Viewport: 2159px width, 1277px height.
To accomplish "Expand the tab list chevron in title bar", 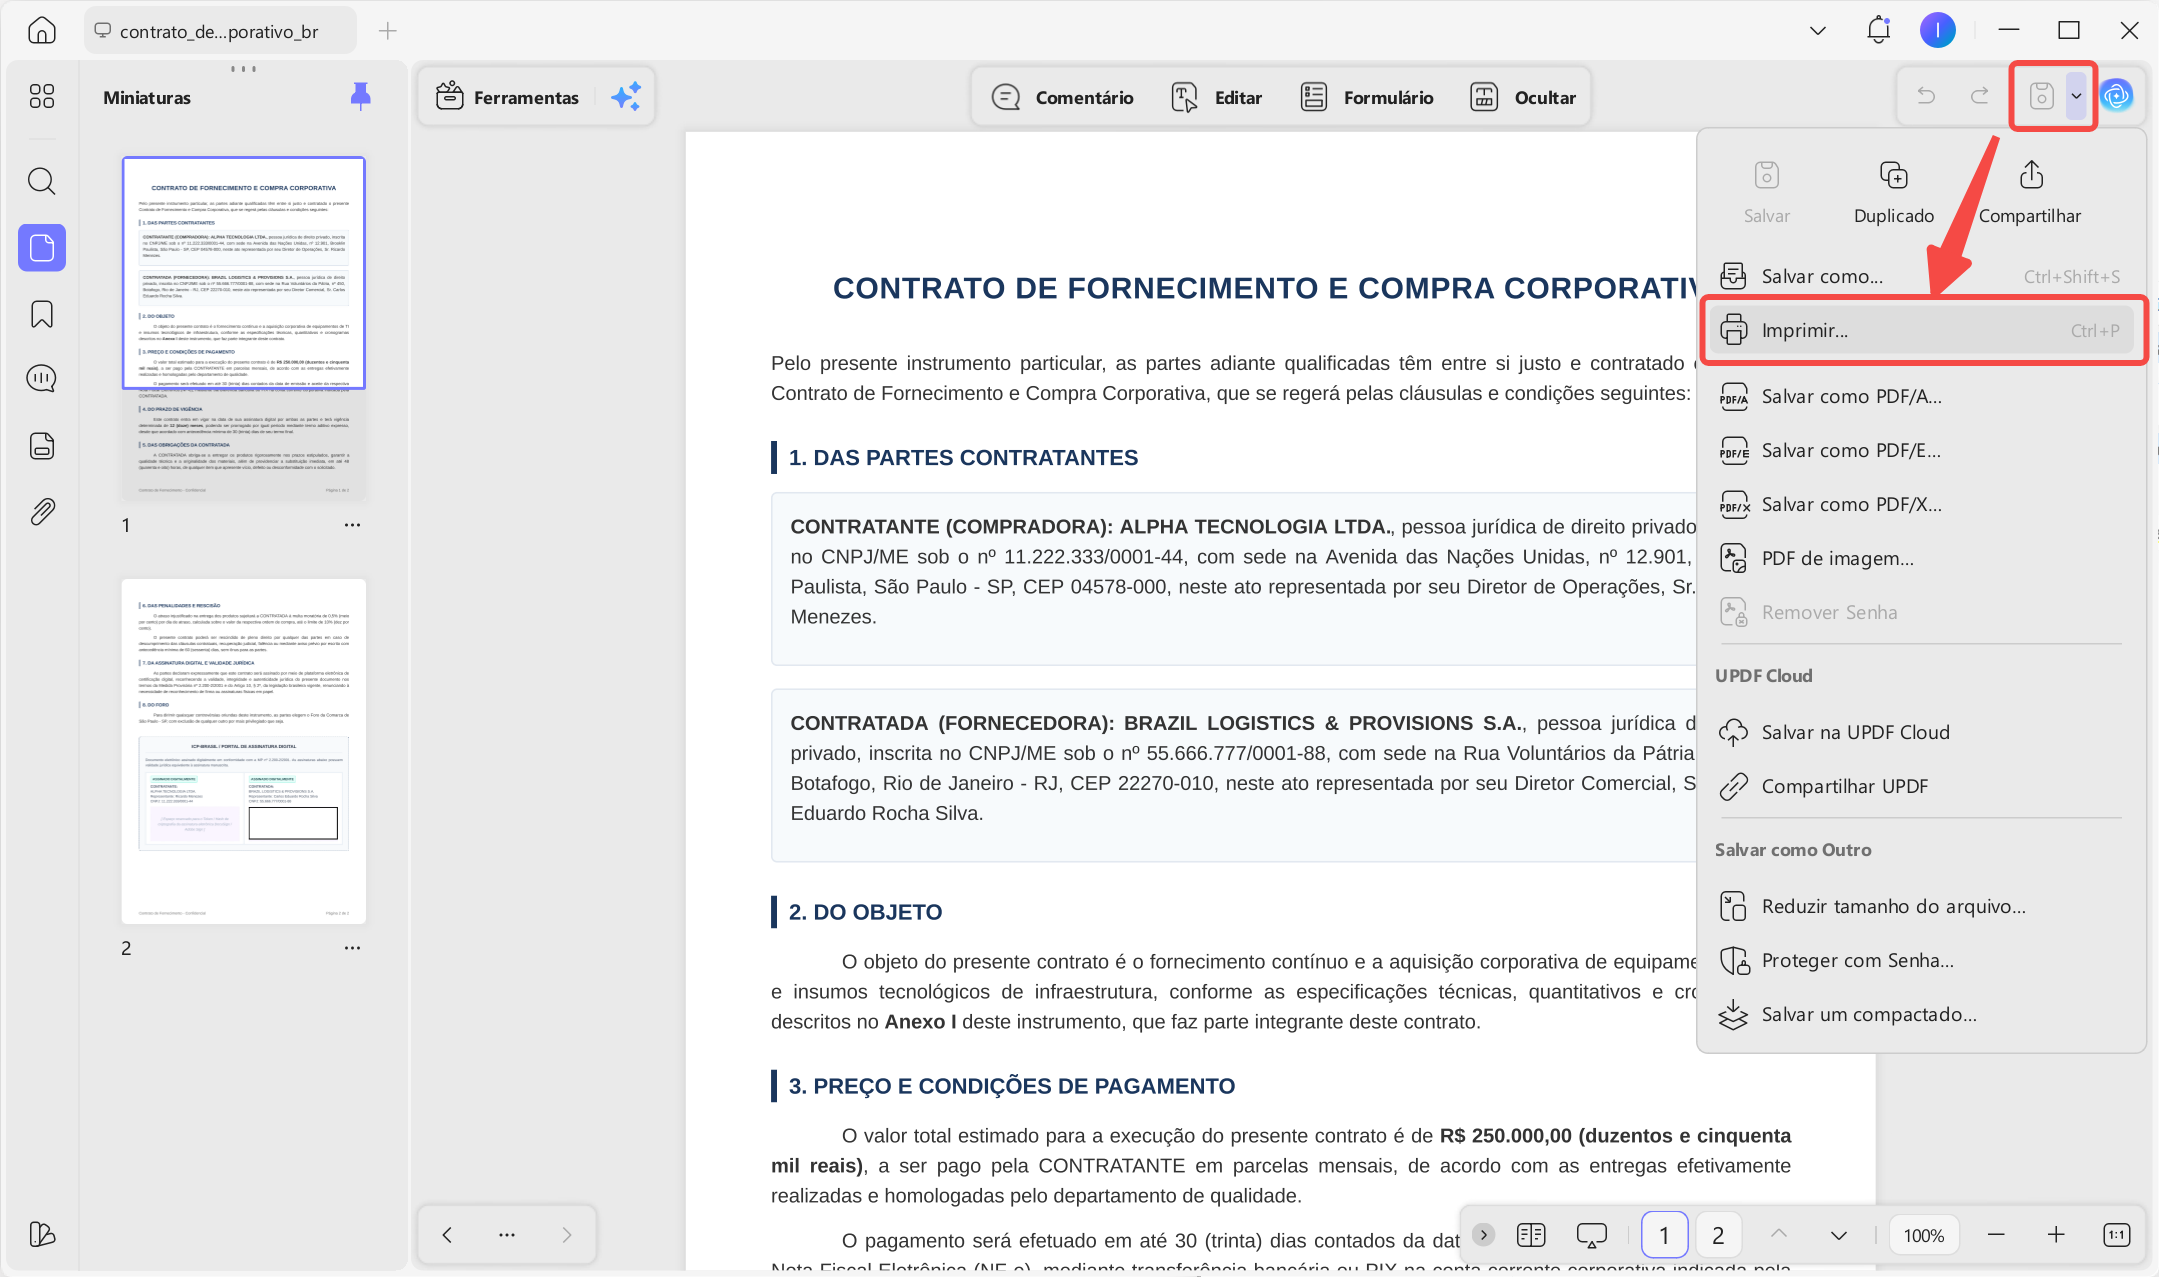I will click(1818, 31).
